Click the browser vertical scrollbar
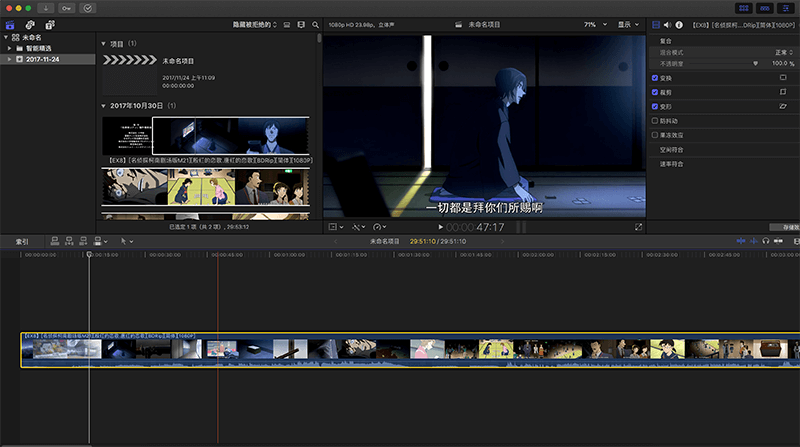The width and height of the screenshot is (800, 447). click(x=319, y=38)
